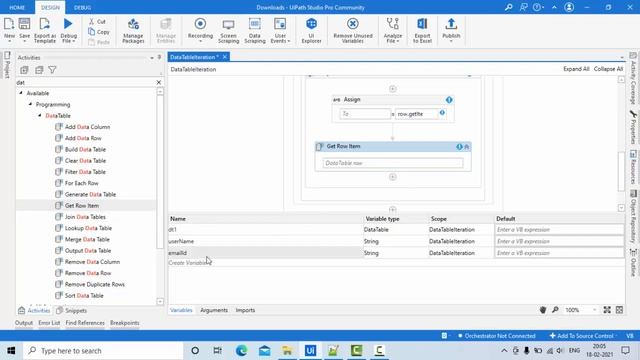Open Microsoft Edge from the taskbar
The height and width of the screenshot is (360, 640).
[x=241, y=351]
